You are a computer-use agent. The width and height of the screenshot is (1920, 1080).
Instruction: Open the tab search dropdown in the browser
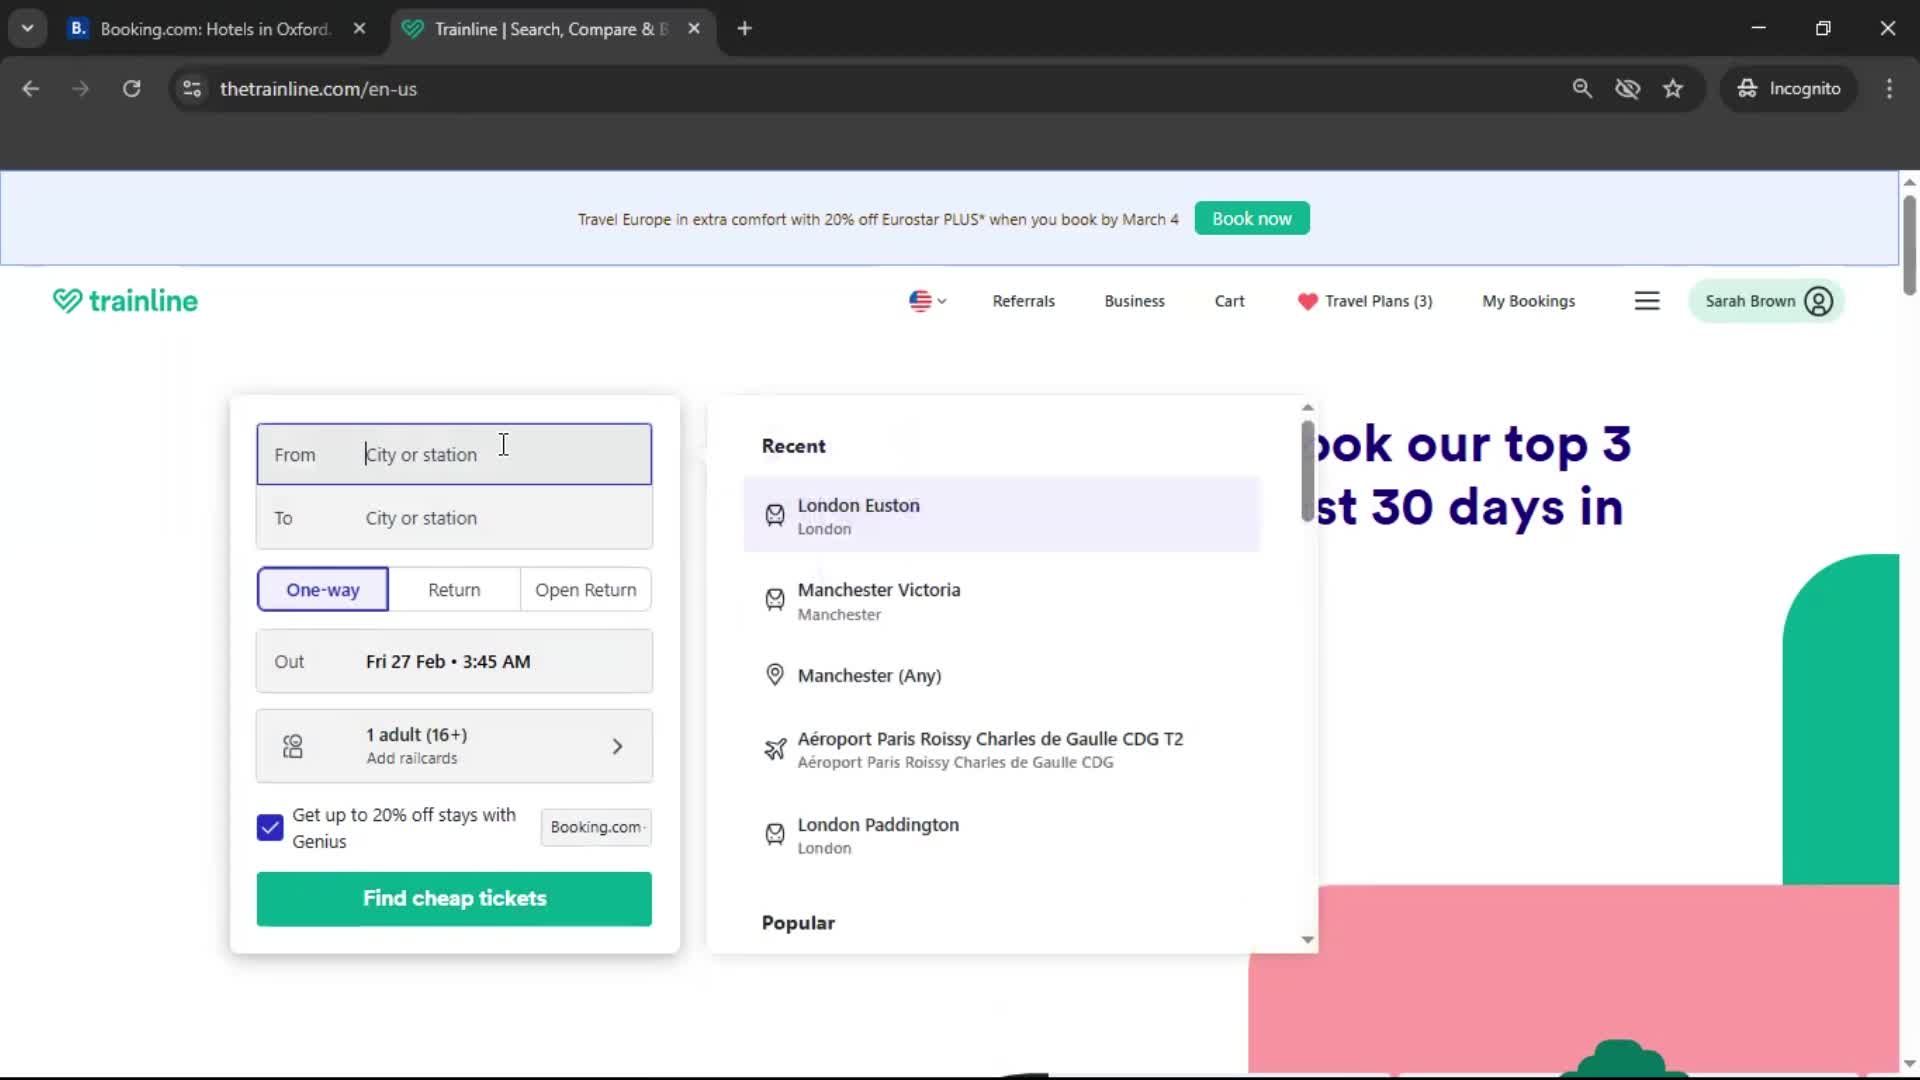(28, 28)
